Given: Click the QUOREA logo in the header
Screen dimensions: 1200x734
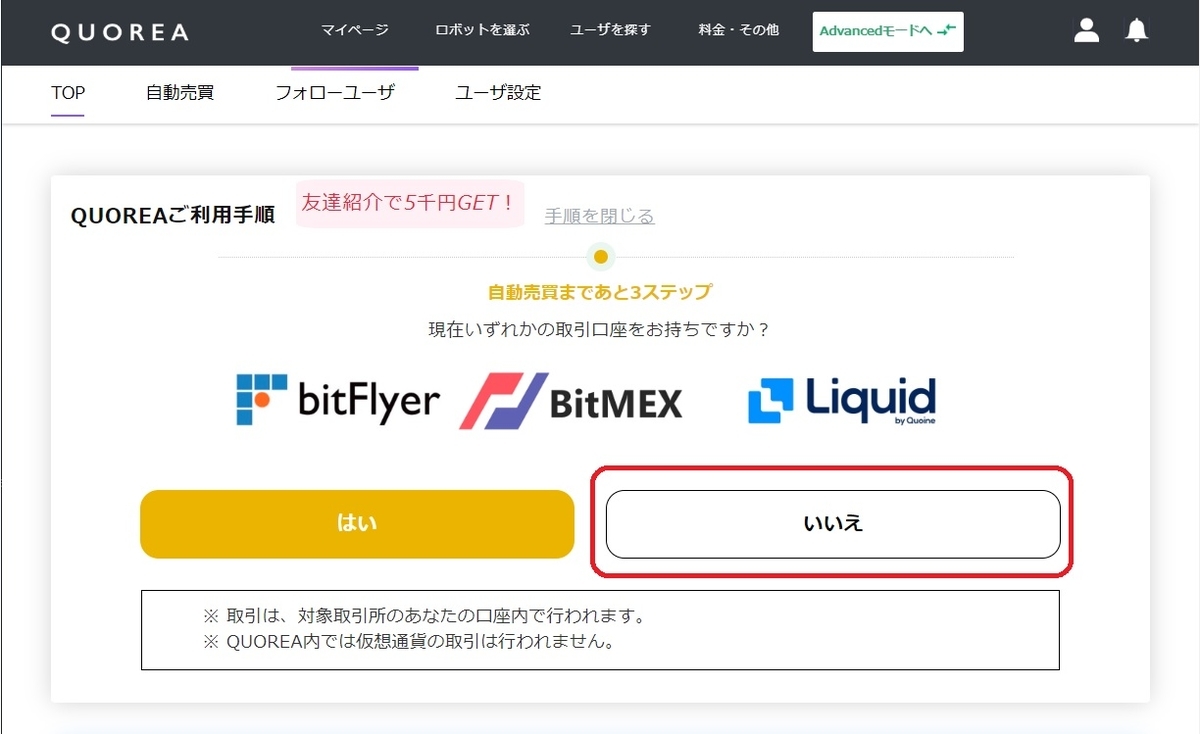Looking at the screenshot, I should pos(119,32).
